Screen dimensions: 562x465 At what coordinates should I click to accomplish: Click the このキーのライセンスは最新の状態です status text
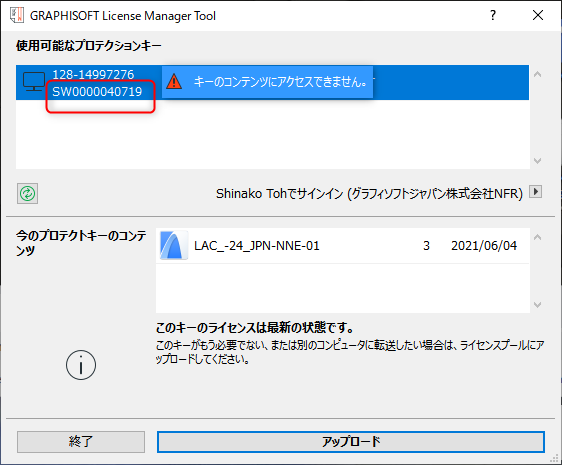point(255,327)
